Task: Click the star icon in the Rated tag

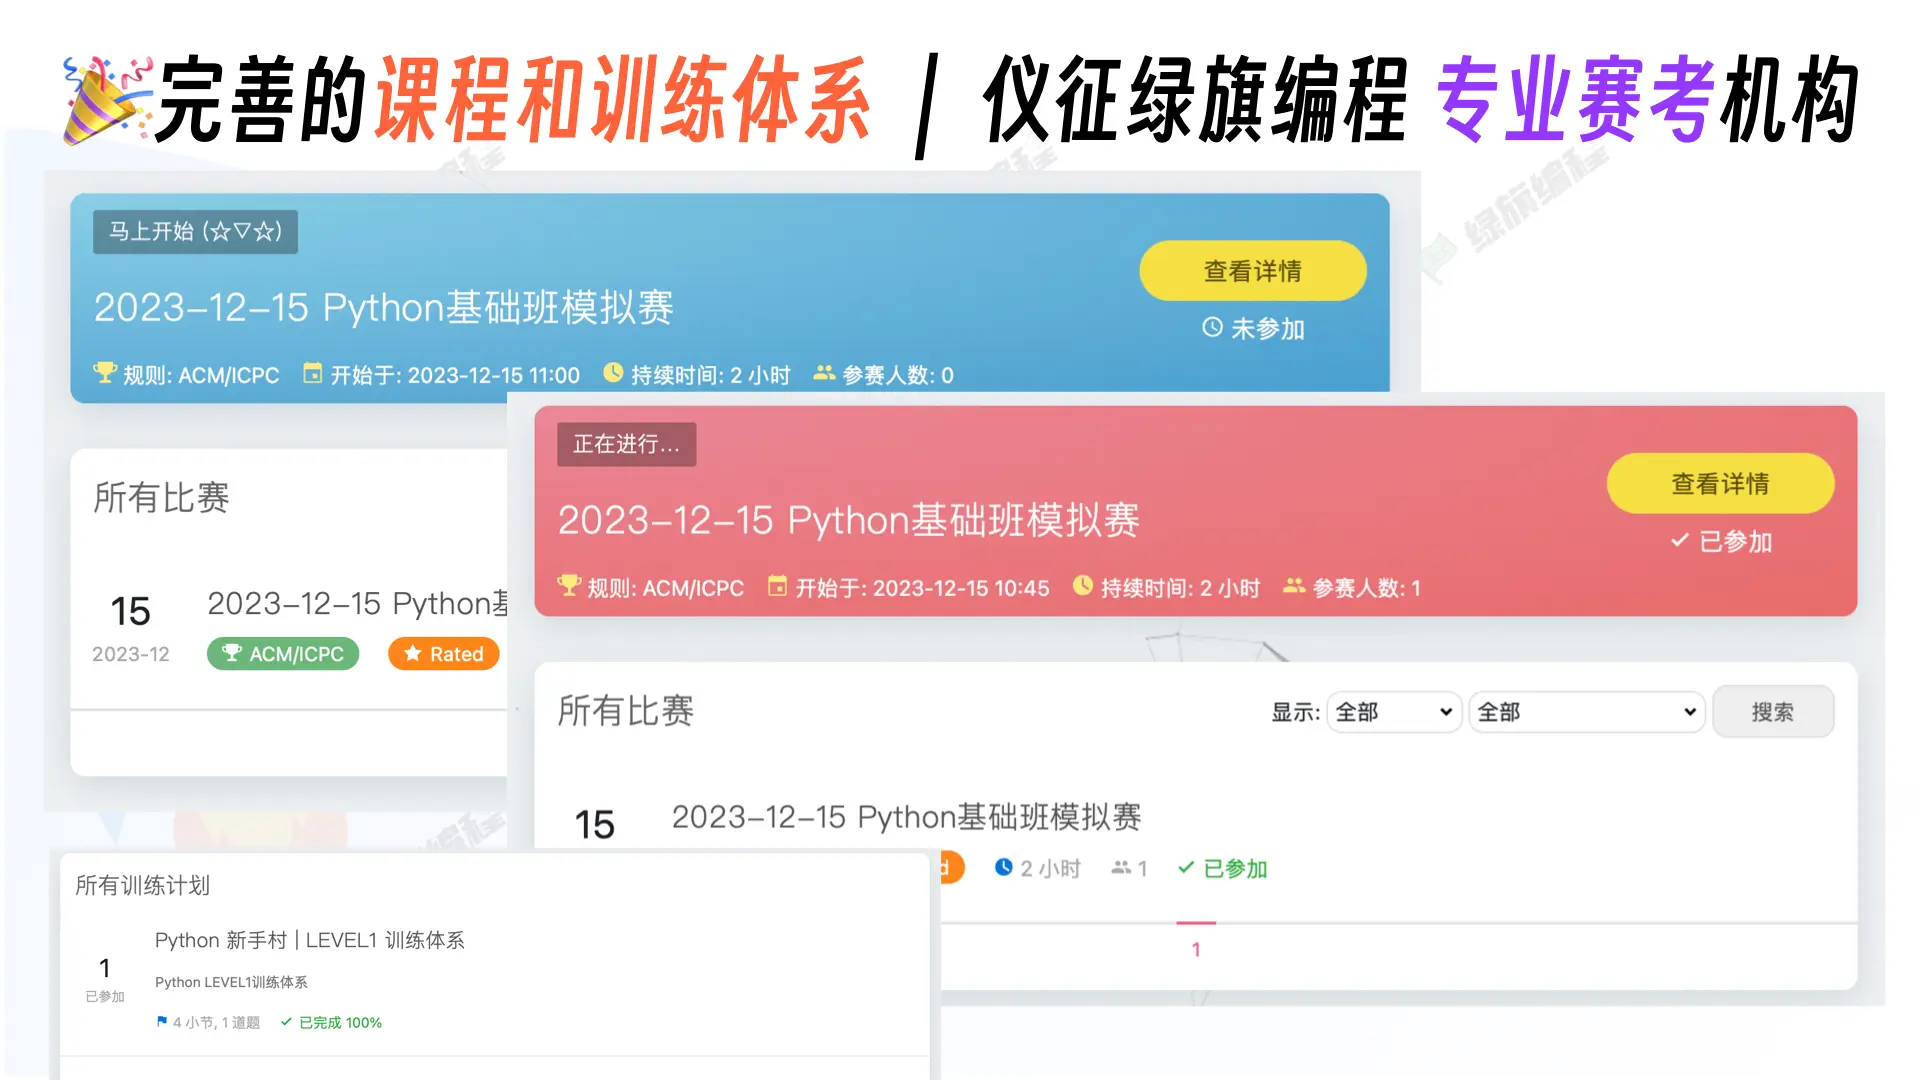Action: coord(413,653)
